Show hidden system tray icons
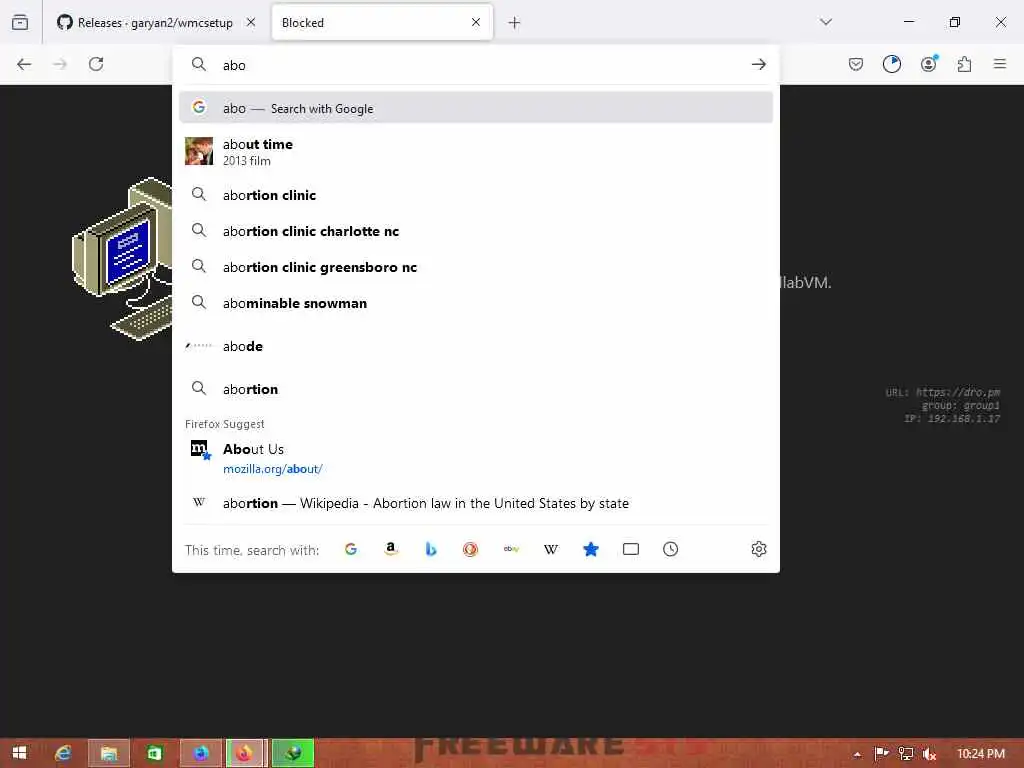The image size is (1024, 768). 857,754
